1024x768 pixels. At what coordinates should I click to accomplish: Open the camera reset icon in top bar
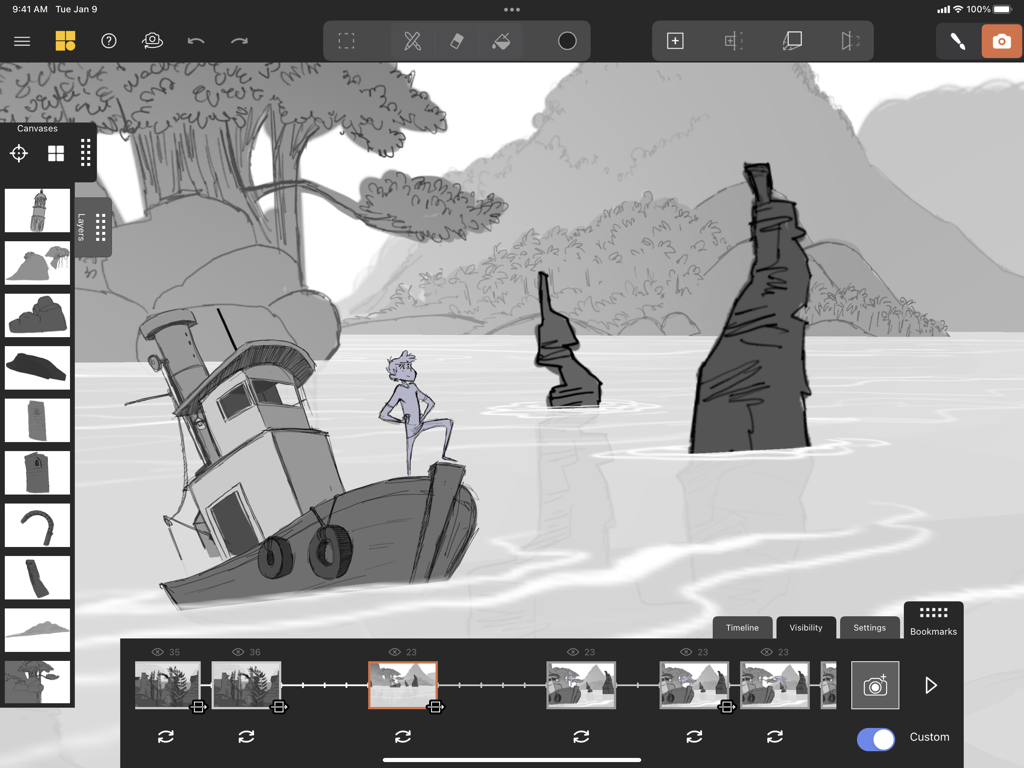click(x=151, y=41)
